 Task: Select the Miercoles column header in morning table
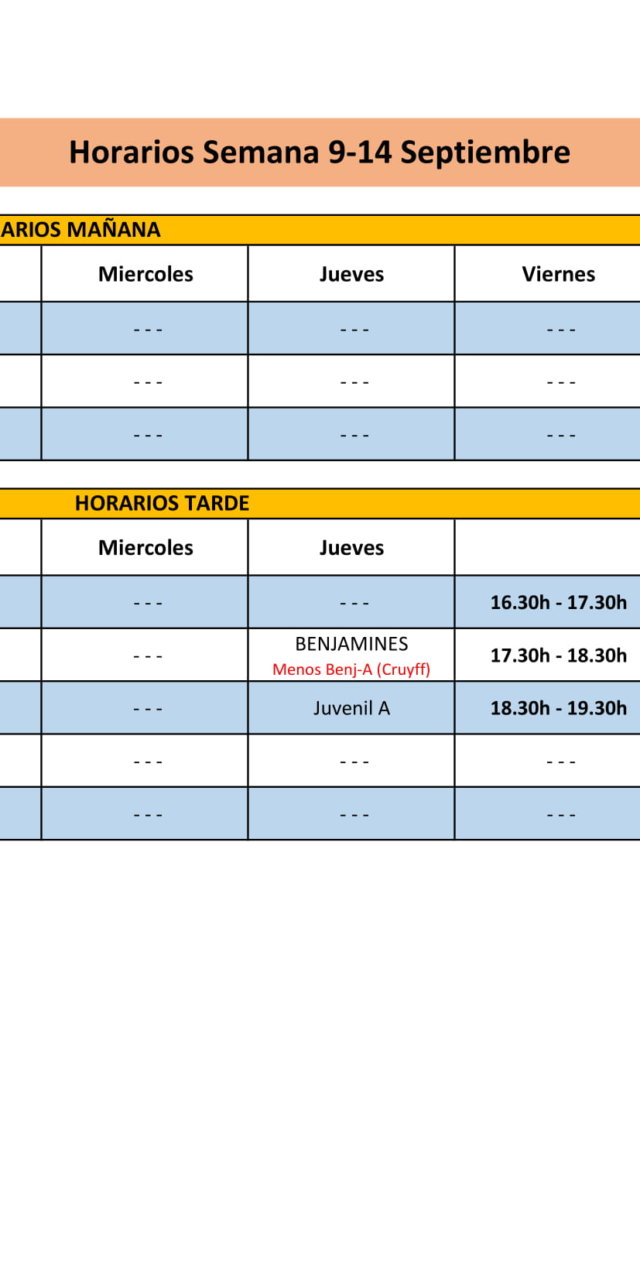click(145, 274)
